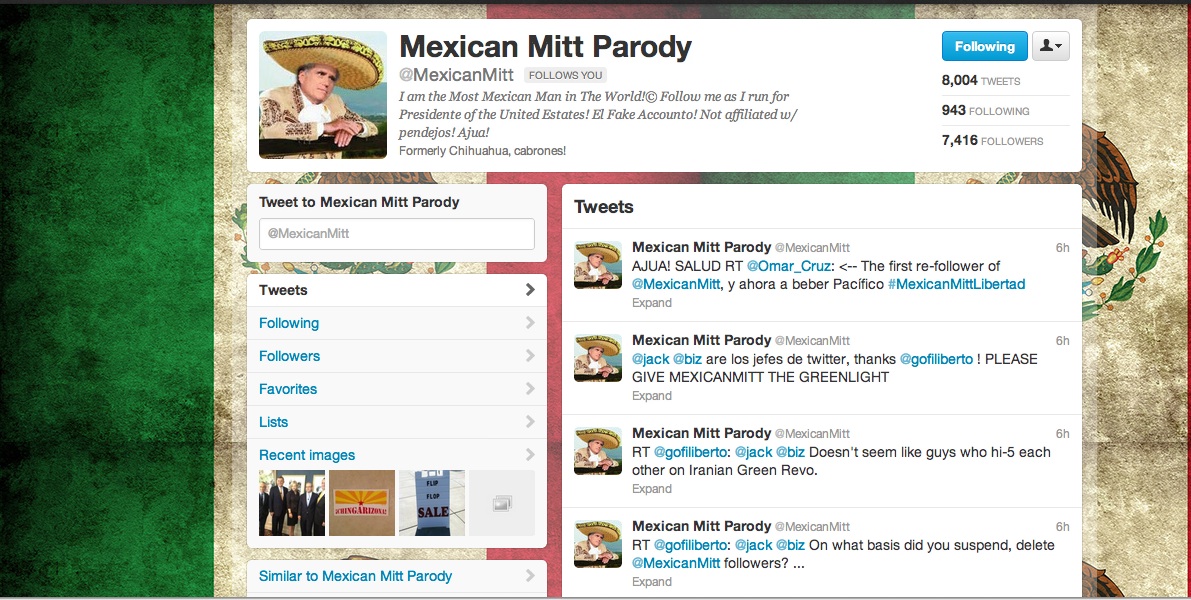View the 8,004 Tweets count
Image resolution: width=1191 pixels, height=600 pixels.
click(981, 81)
